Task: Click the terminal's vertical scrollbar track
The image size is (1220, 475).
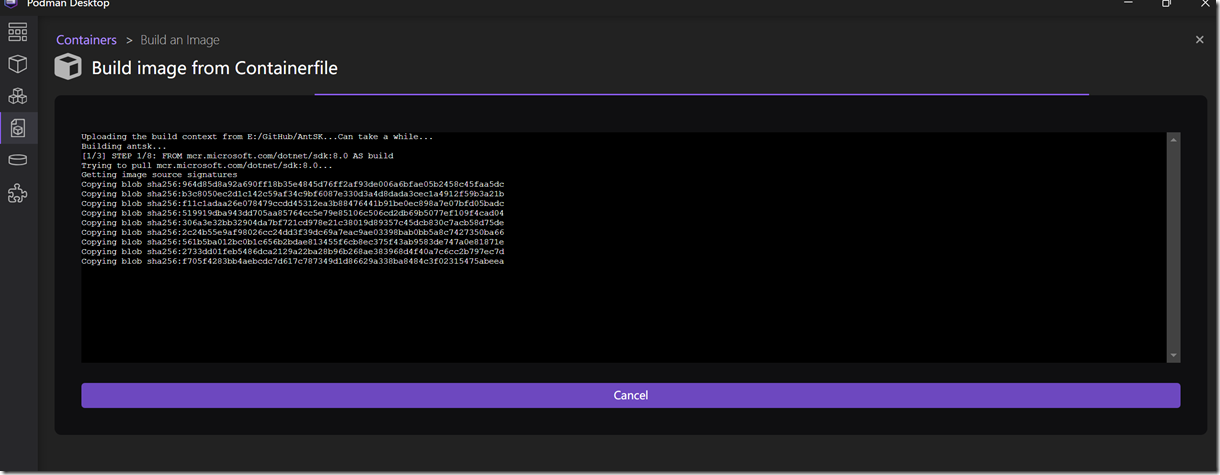Action: 1173,250
